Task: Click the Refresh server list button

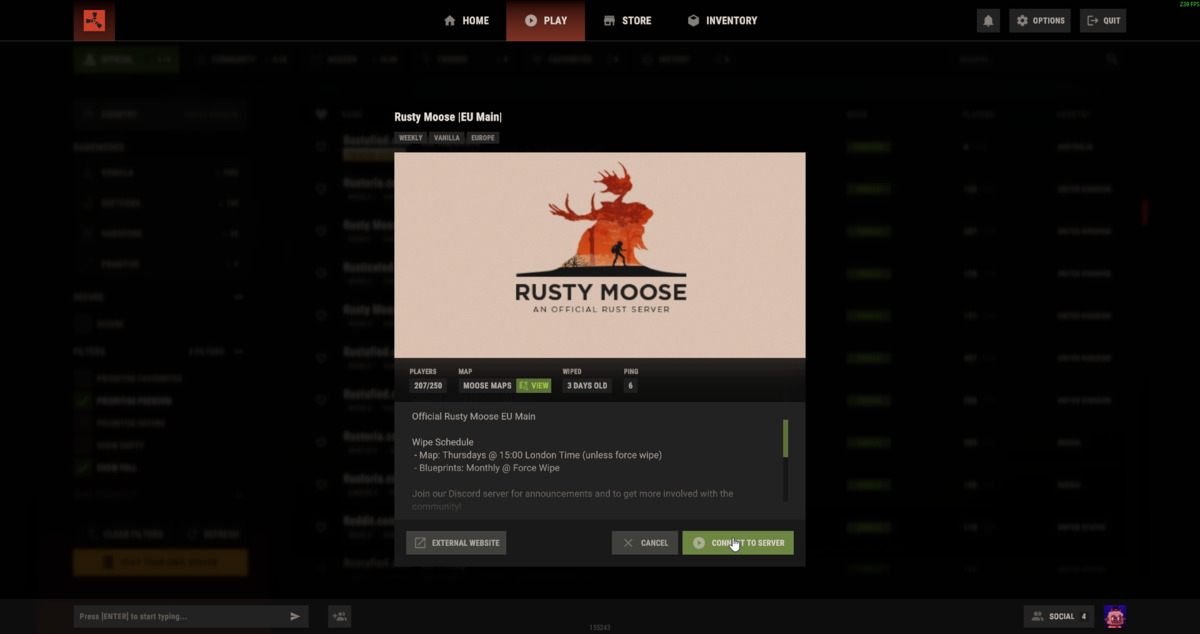Action: 214,534
